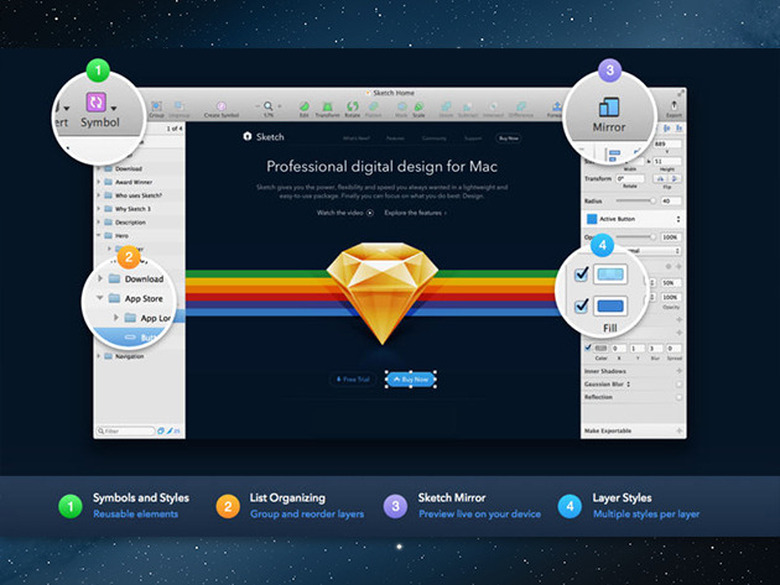Click the Export icon in the toolbar
Viewport: 780px width, 585px height.
pyautogui.click(x=673, y=105)
